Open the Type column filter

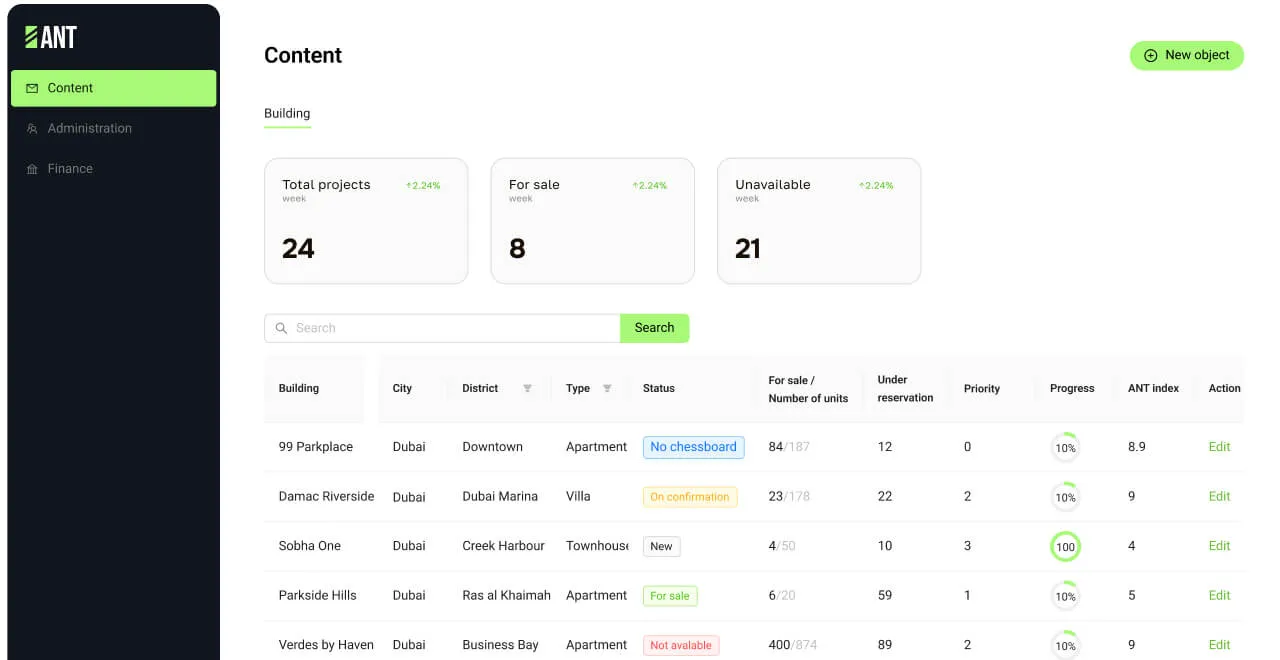(x=607, y=388)
